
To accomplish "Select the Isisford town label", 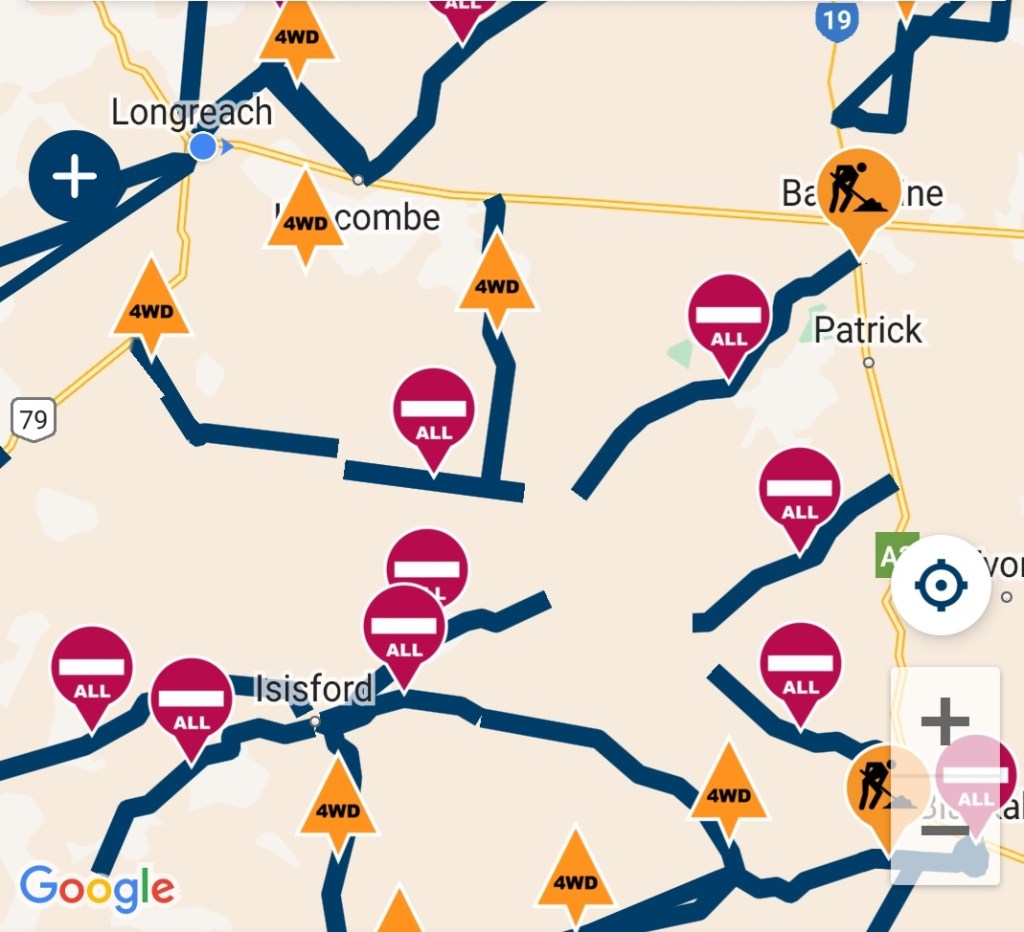I will pyautogui.click(x=314, y=688).
